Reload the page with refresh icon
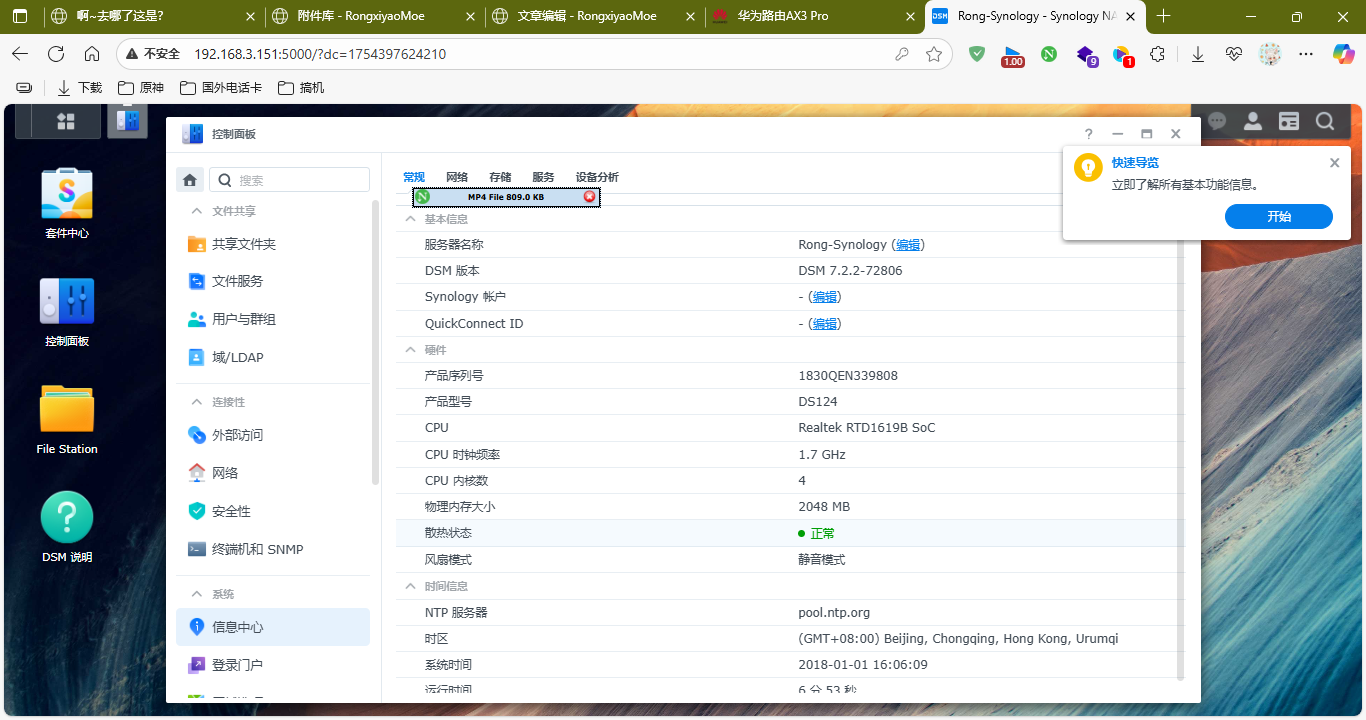 pyautogui.click(x=56, y=54)
